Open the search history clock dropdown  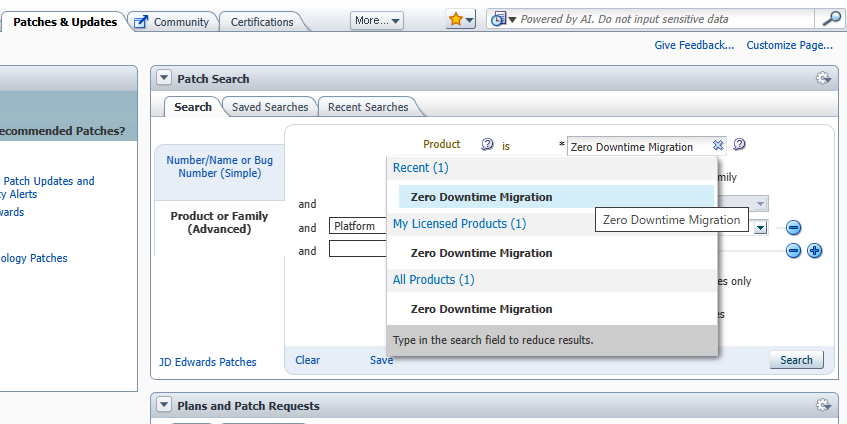click(x=502, y=19)
